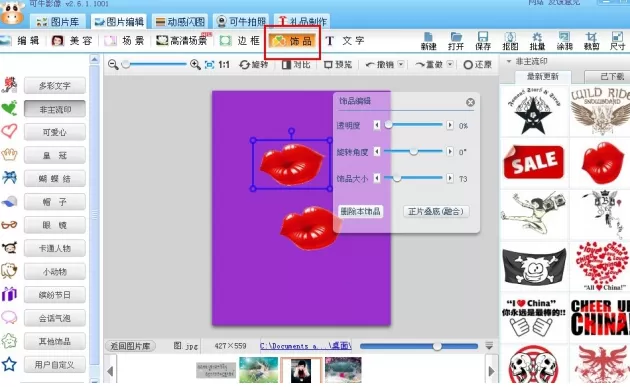Image resolution: width=630 pixels, height=387 pixels.
Task: Choose the 小动物 animals category button
Action: 55,272
